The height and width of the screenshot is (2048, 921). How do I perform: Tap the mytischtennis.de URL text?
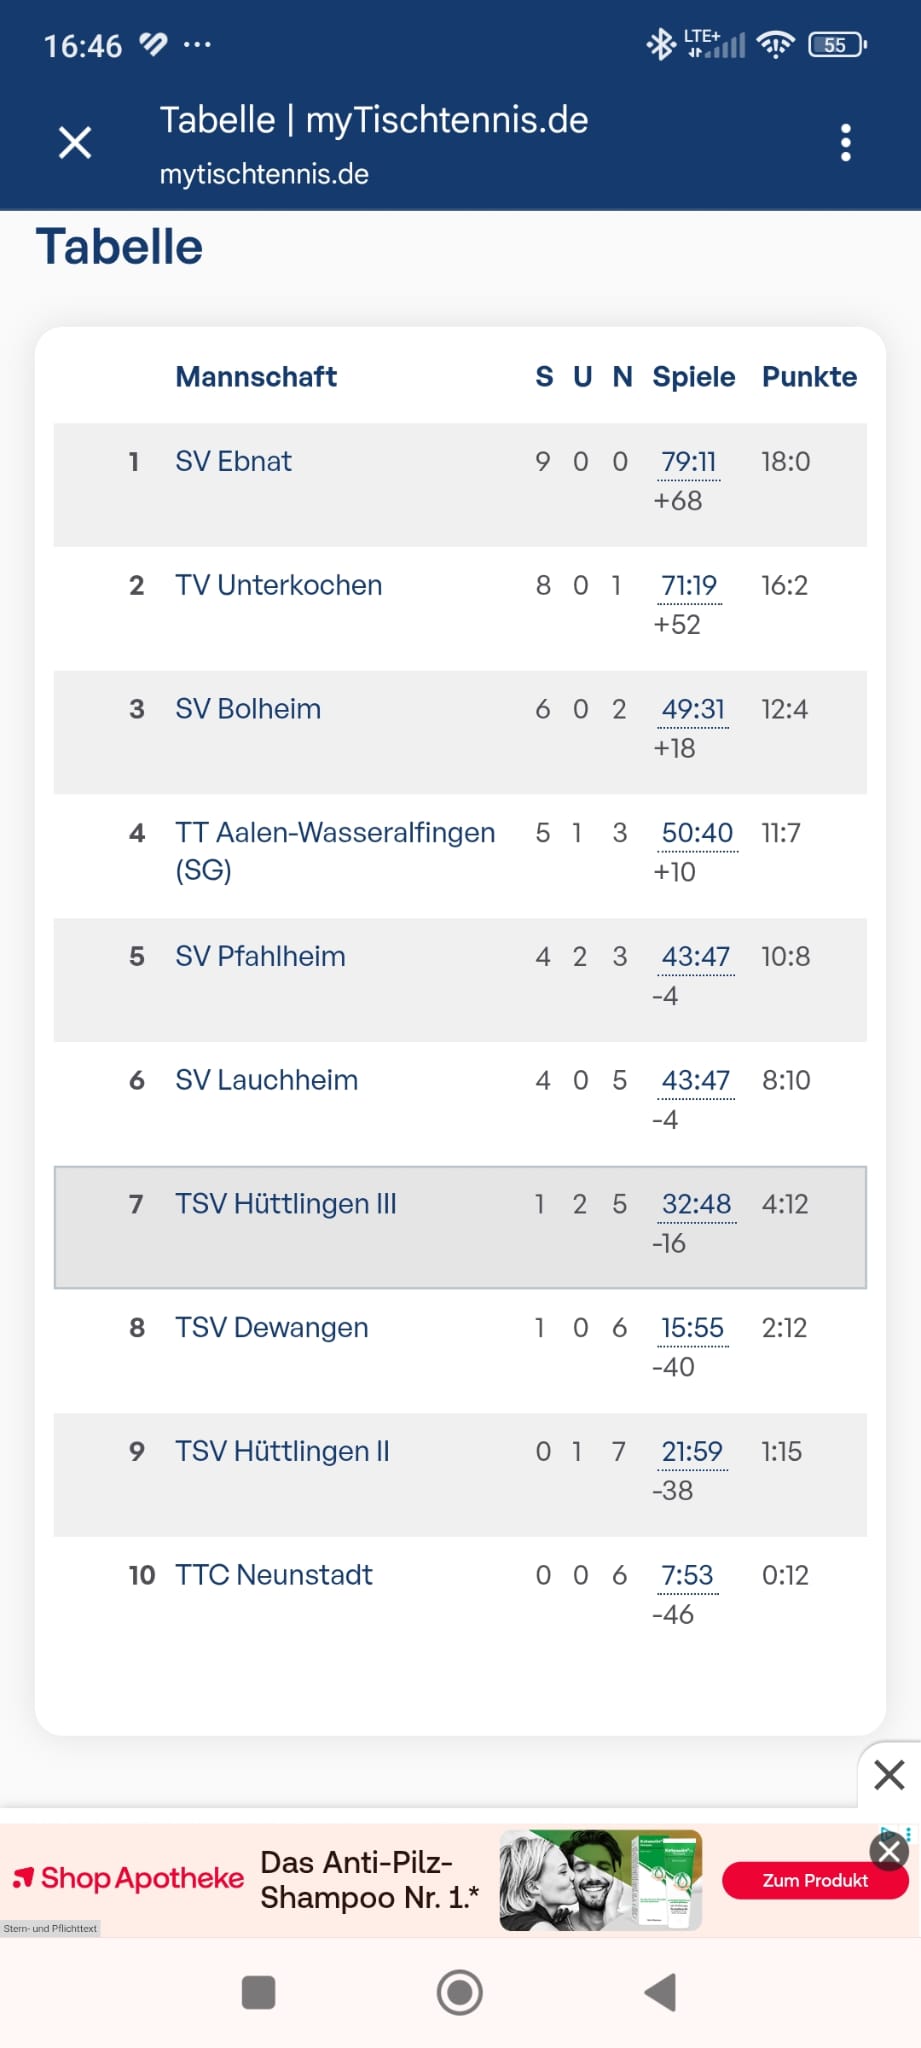[x=264, y=174]
